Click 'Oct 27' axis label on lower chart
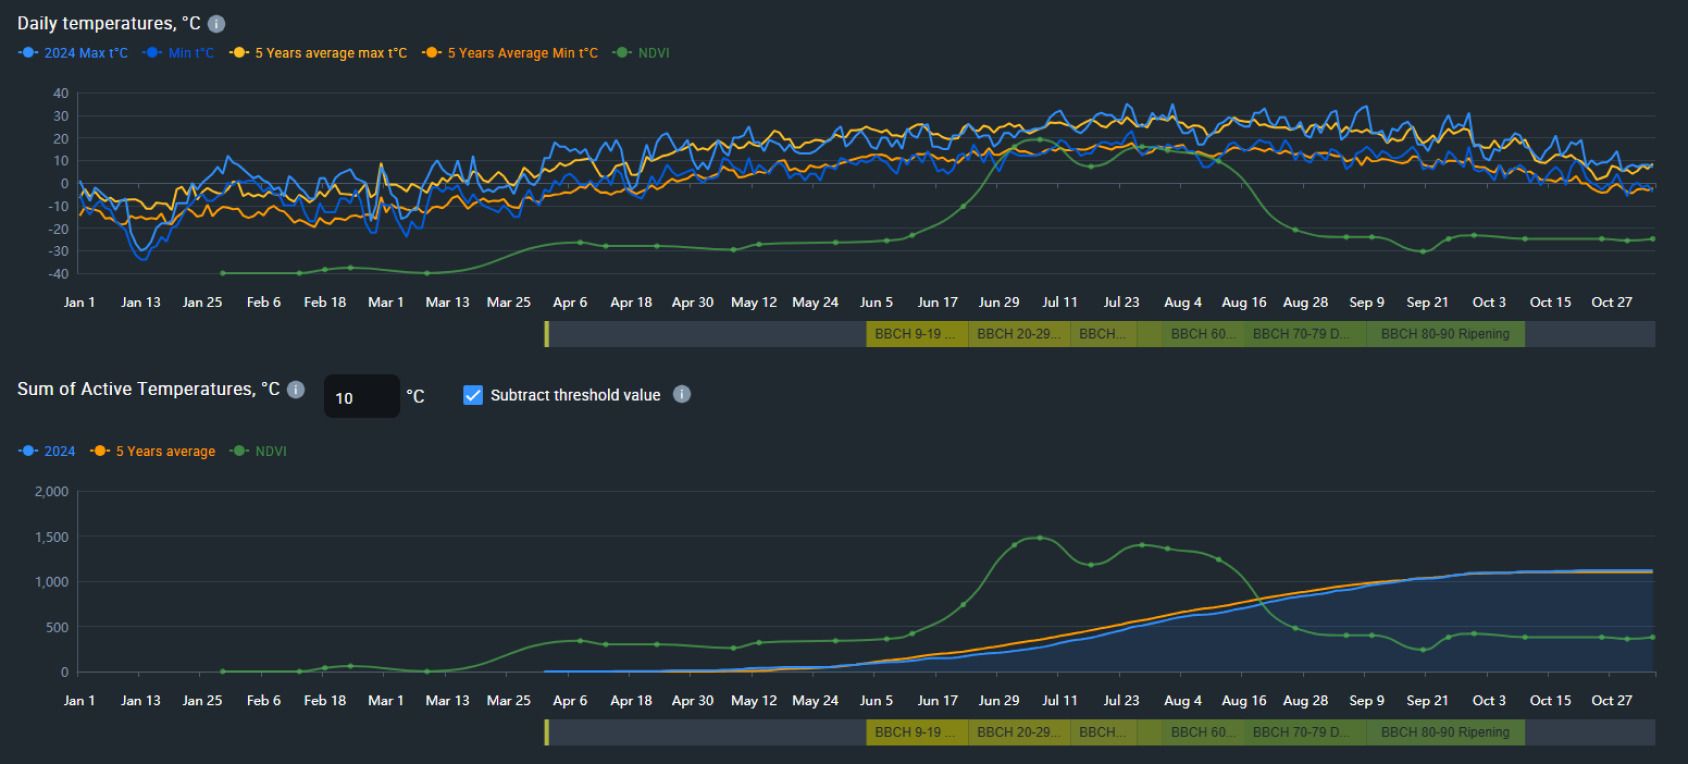This screenshot has width=1688, height=764. coord(1611,700)
